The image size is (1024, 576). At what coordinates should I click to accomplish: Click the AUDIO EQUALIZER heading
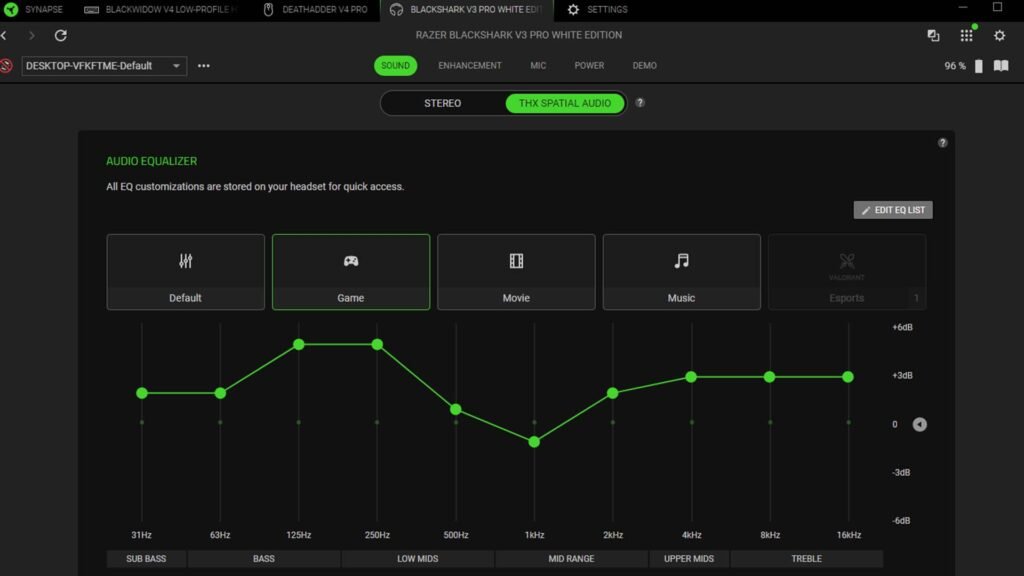coord(152,161)
